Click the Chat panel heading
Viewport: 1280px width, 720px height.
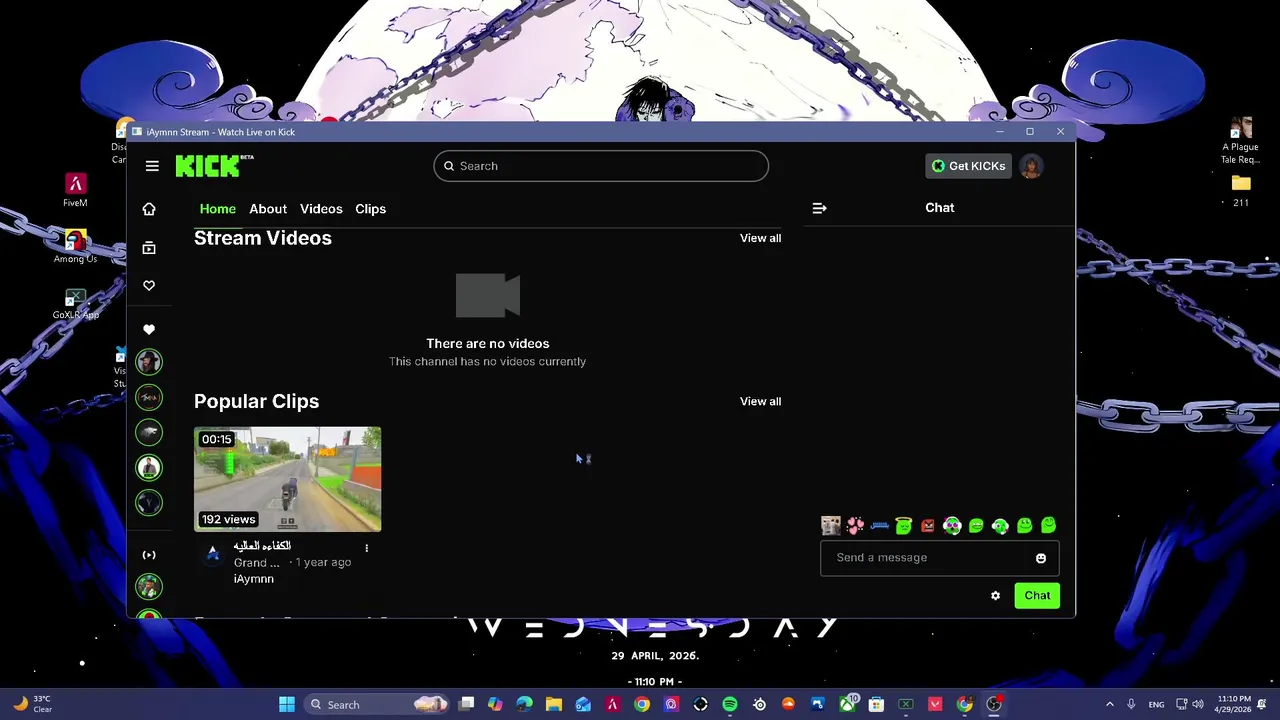point(940,208)
